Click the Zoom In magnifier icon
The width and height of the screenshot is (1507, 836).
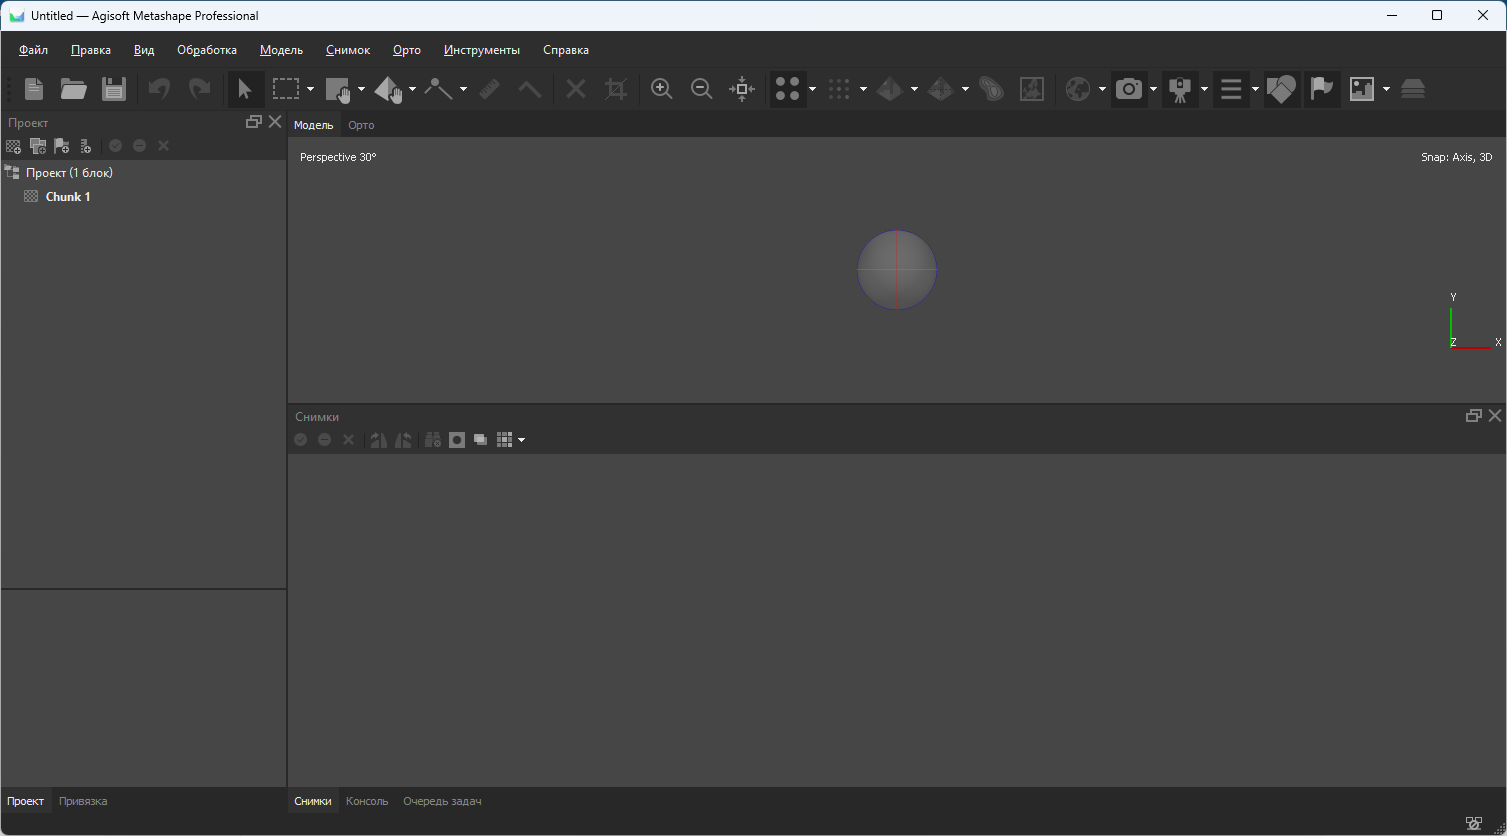[661, 89]
